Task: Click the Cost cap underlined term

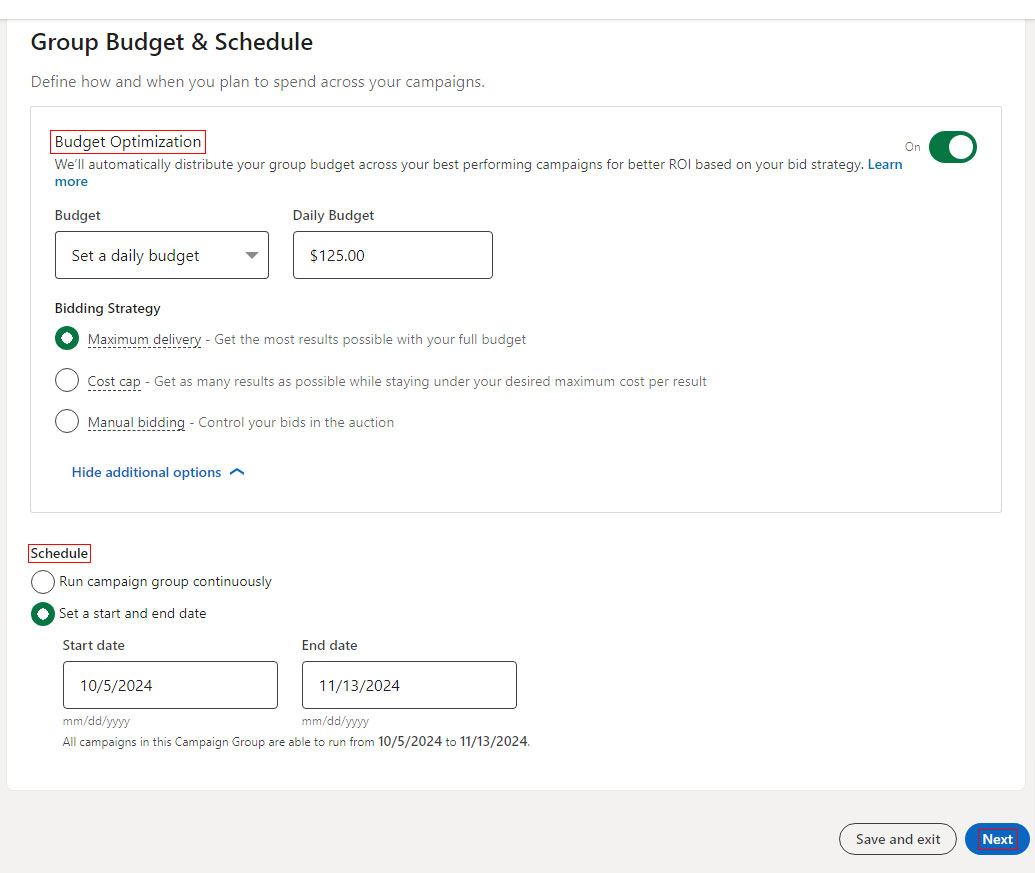Action: (114, 381)
